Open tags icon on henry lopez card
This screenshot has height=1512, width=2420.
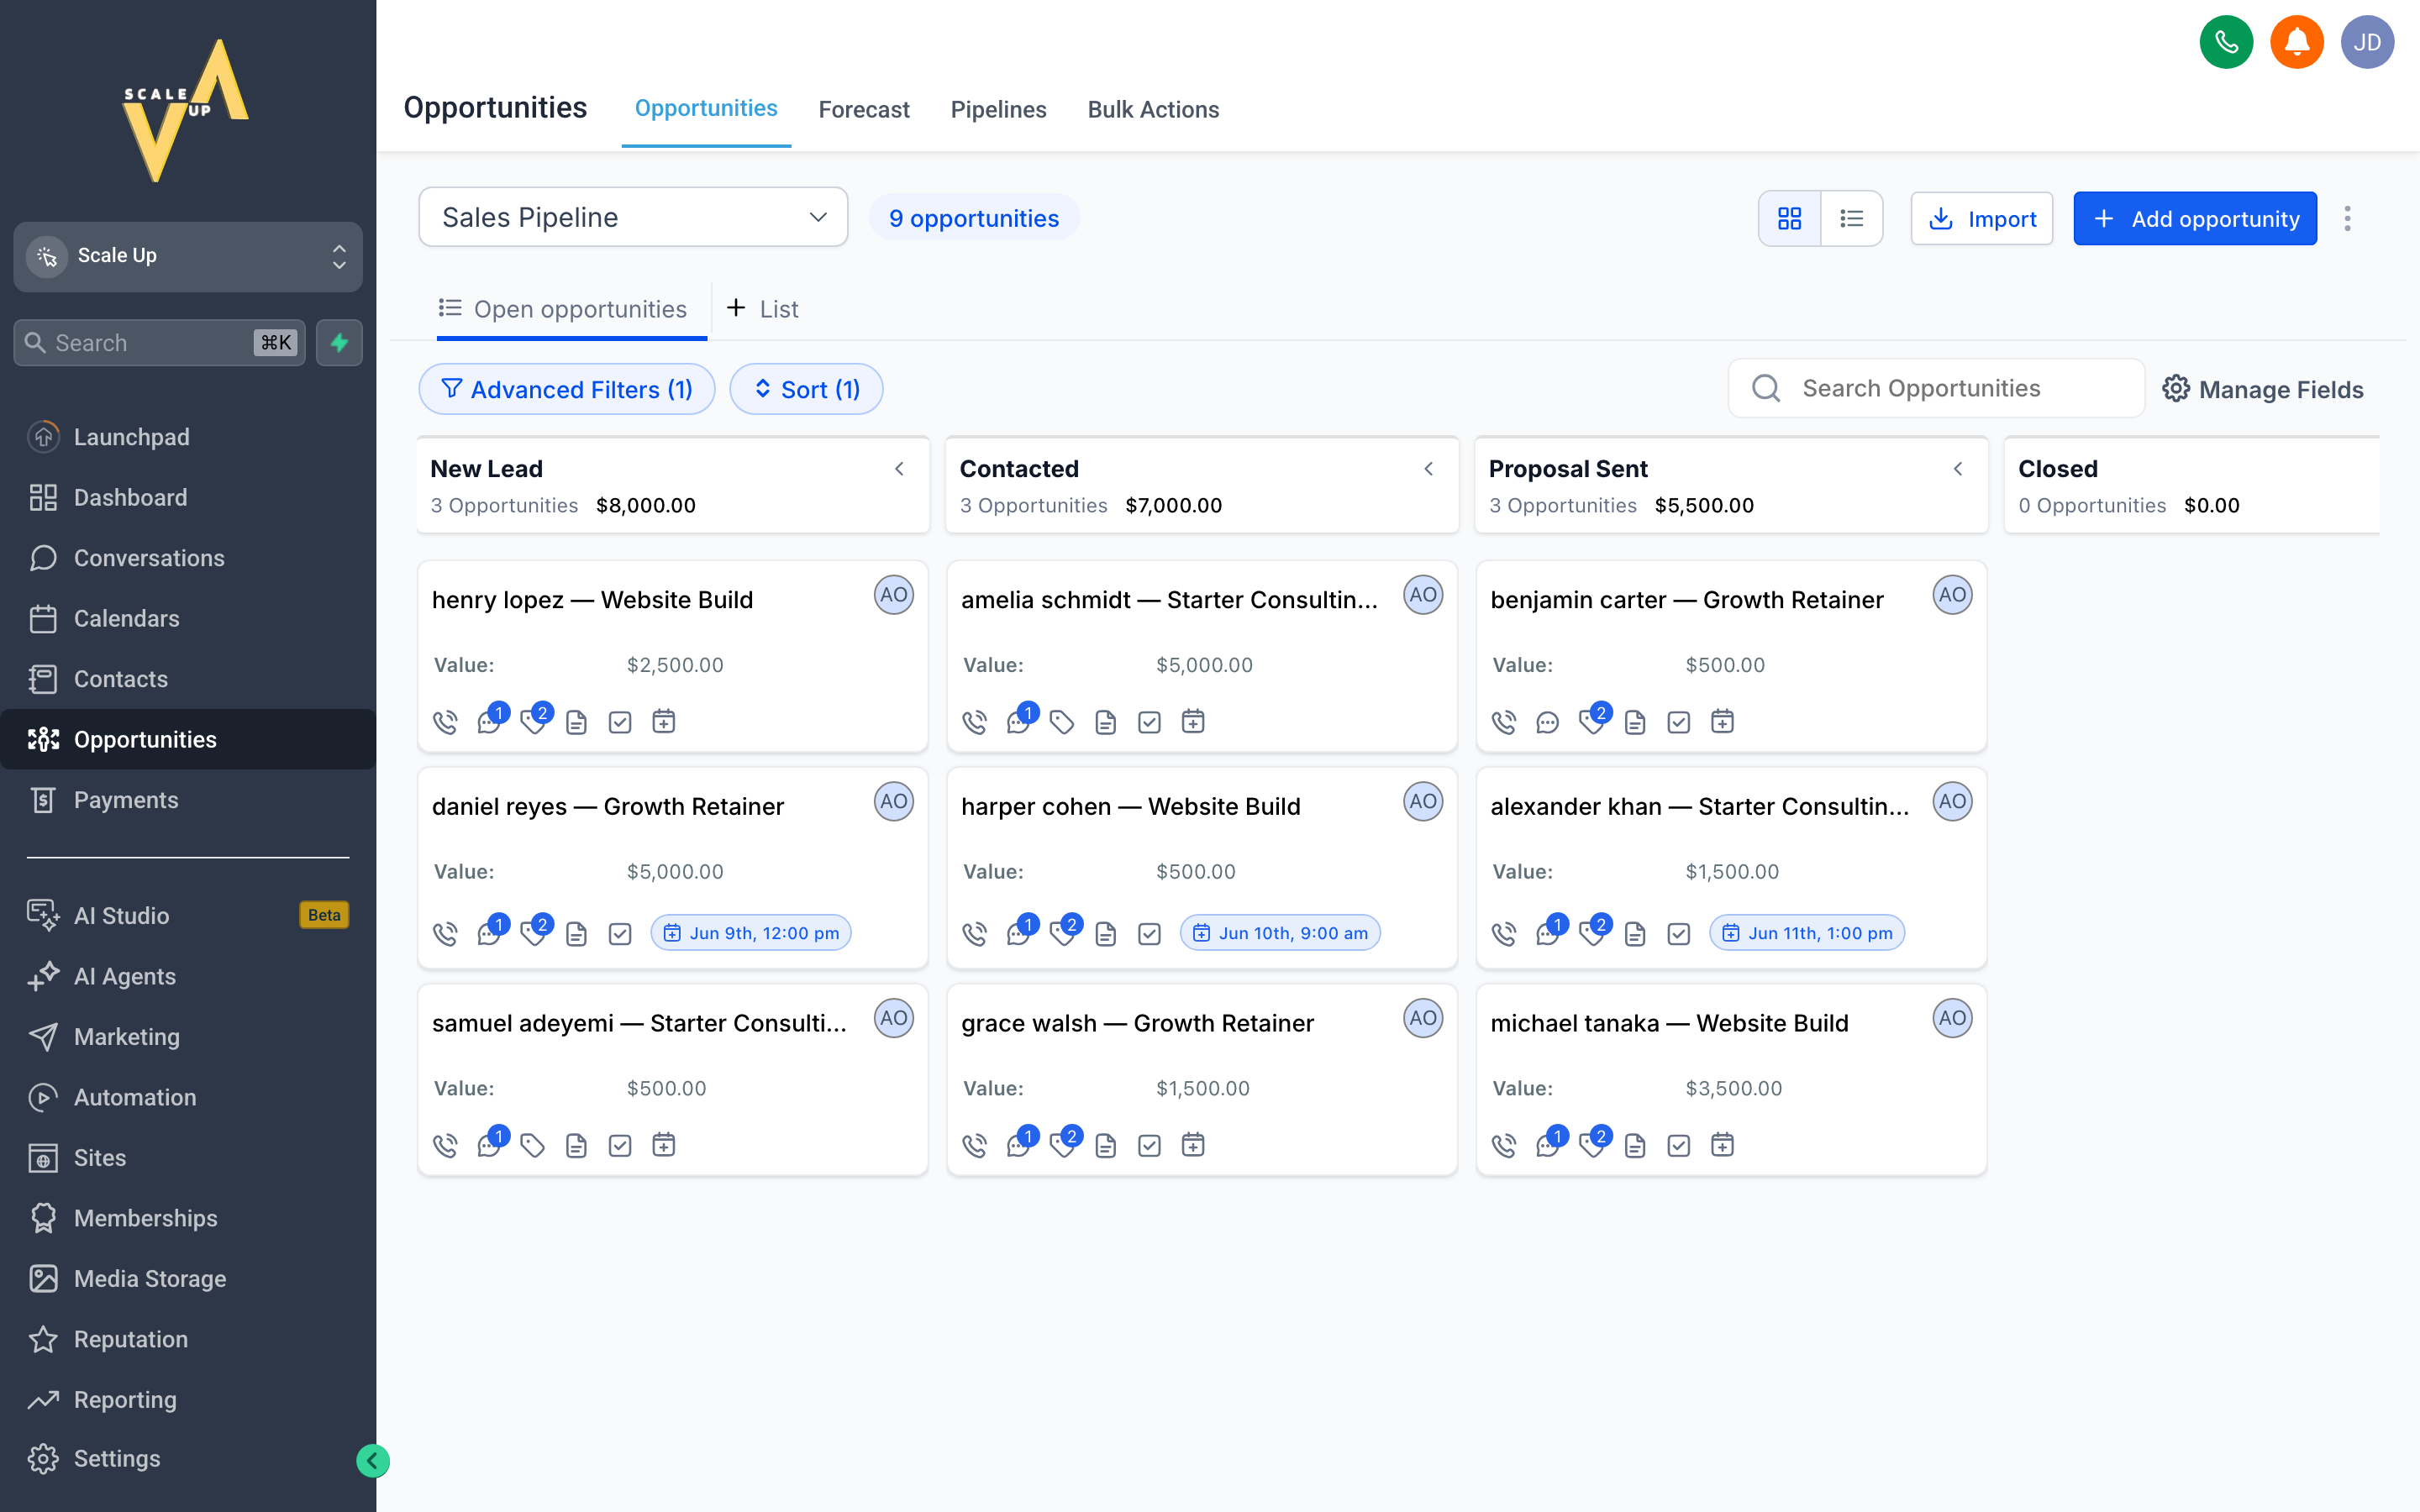click(x=533, y=722)
